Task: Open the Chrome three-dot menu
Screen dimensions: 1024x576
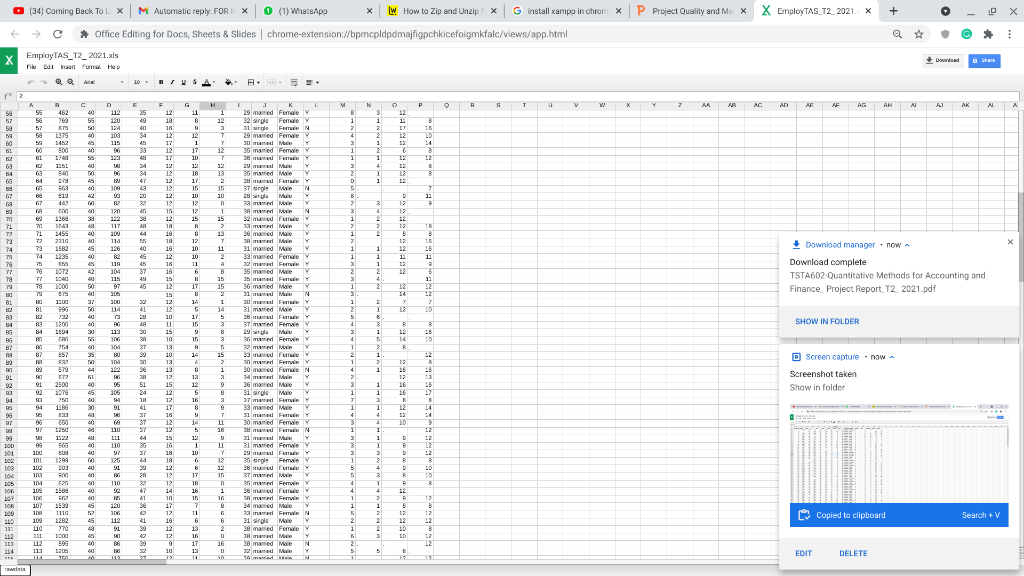Action: coord(1010,34)
